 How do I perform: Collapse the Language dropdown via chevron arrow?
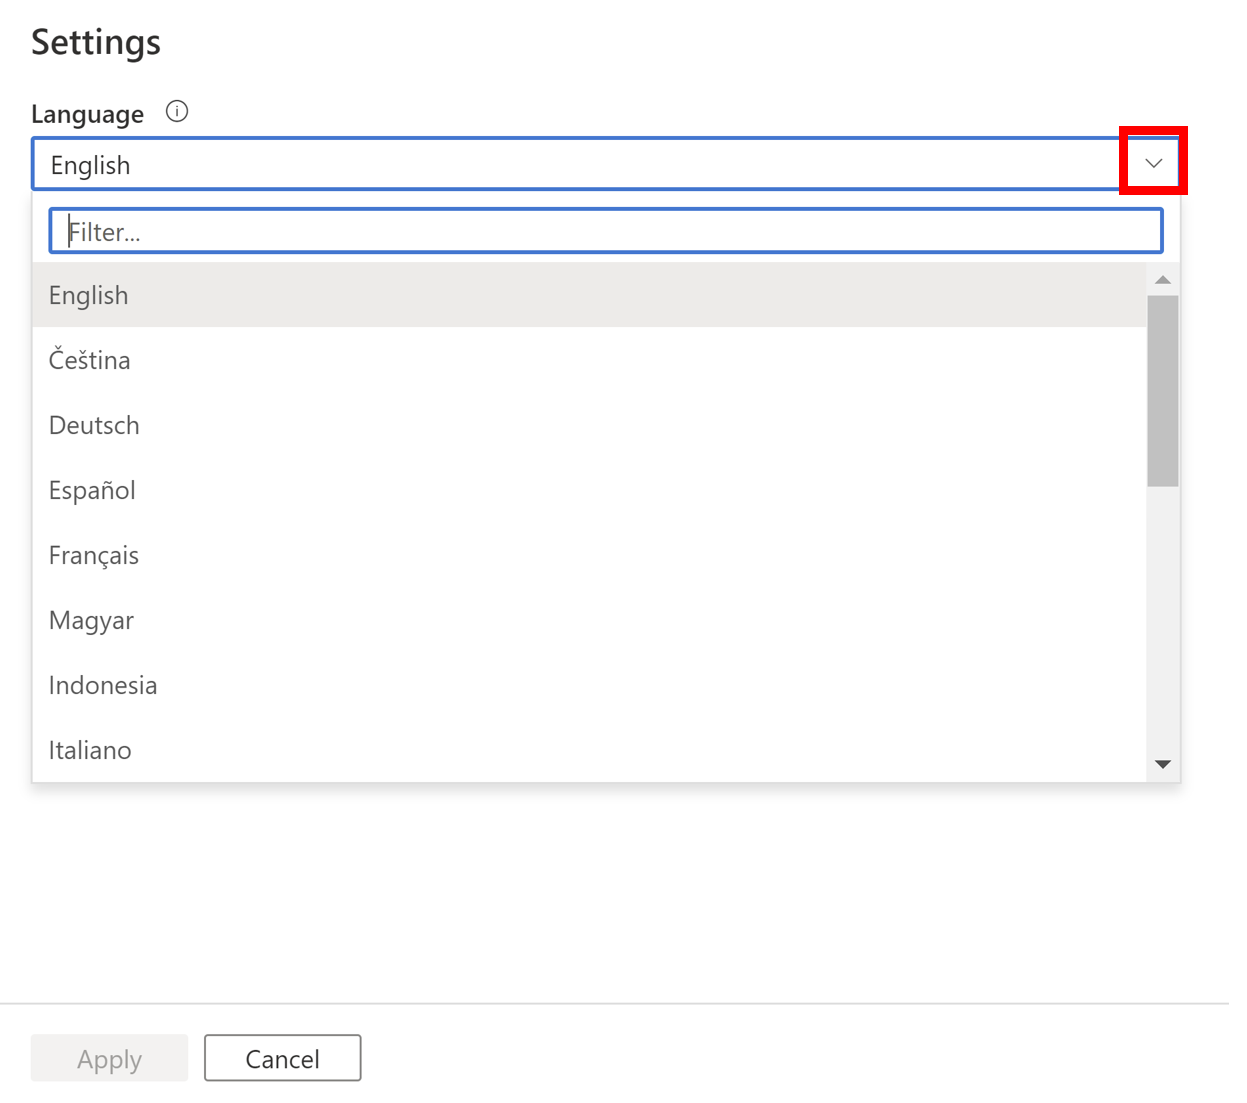point(1153,163)
